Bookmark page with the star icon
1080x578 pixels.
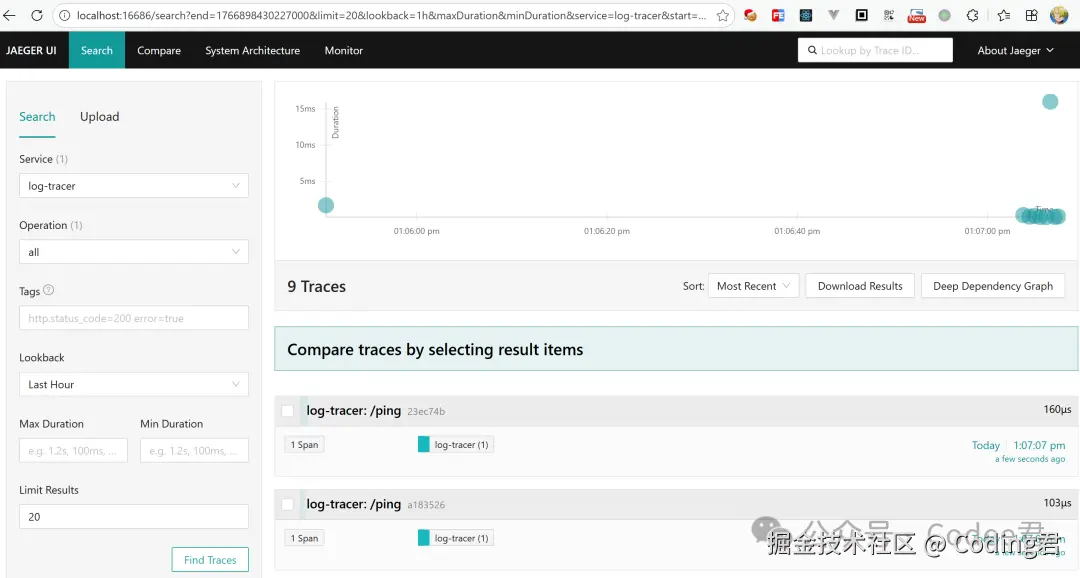coord(723,15)
